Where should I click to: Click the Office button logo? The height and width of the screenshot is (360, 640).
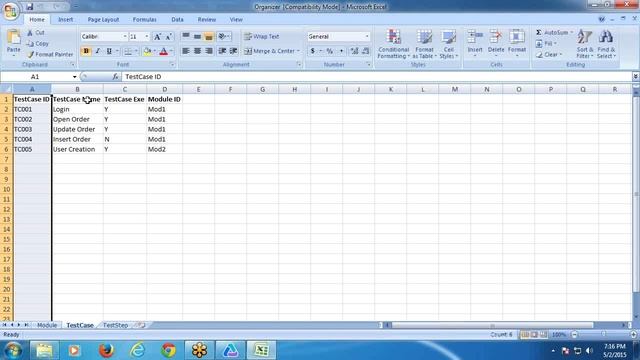[11, 11]
